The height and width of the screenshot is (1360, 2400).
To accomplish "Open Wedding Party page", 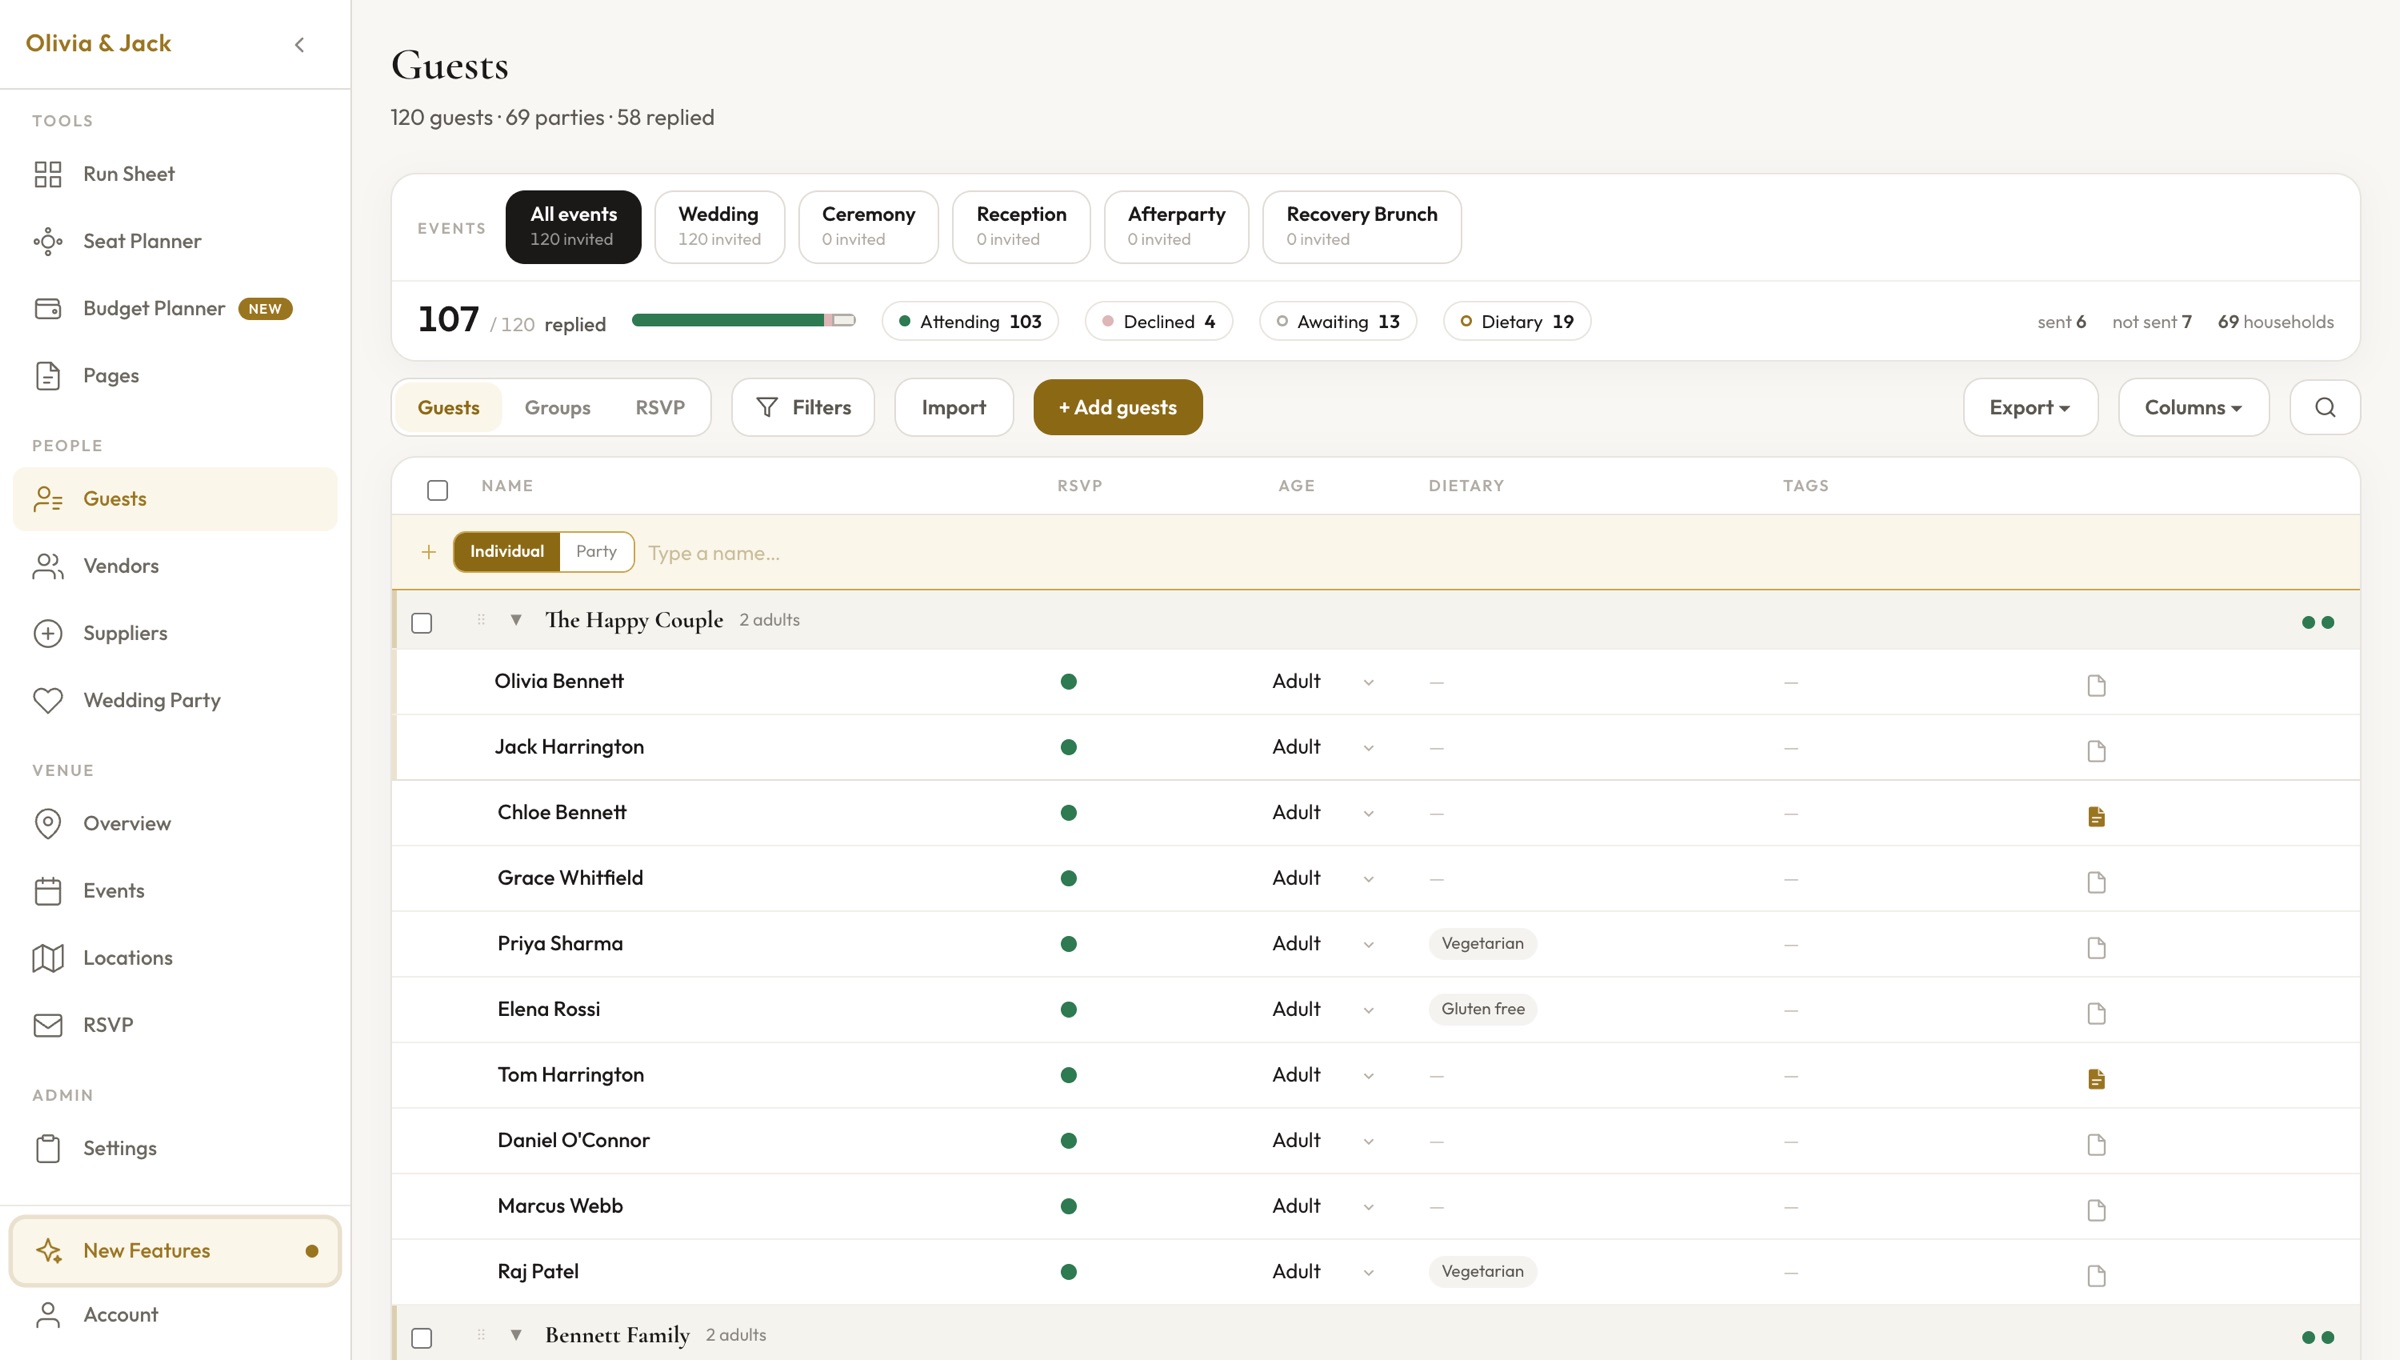I will pyautogui.click(x=175, y=700).
